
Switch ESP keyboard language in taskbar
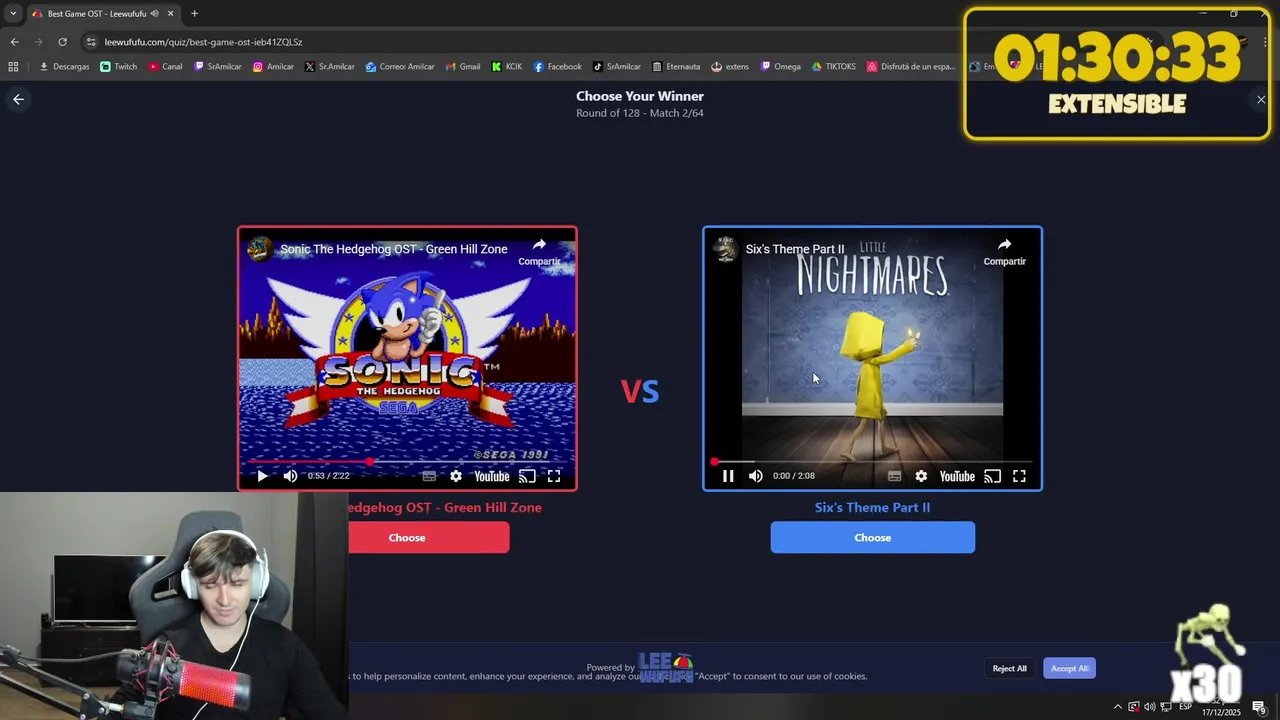coord(1185,707)
